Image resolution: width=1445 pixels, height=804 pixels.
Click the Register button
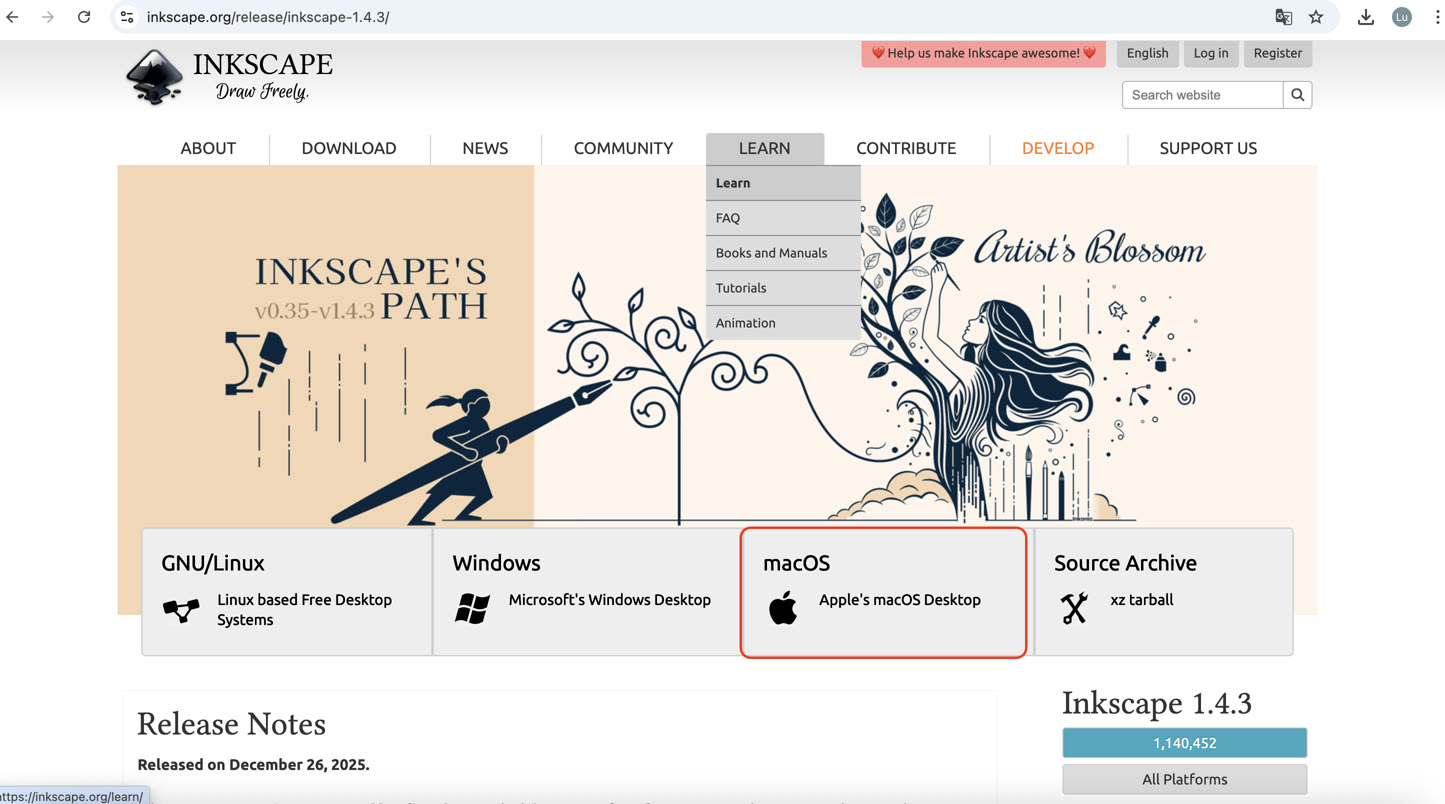click(x=1277, y=53)
